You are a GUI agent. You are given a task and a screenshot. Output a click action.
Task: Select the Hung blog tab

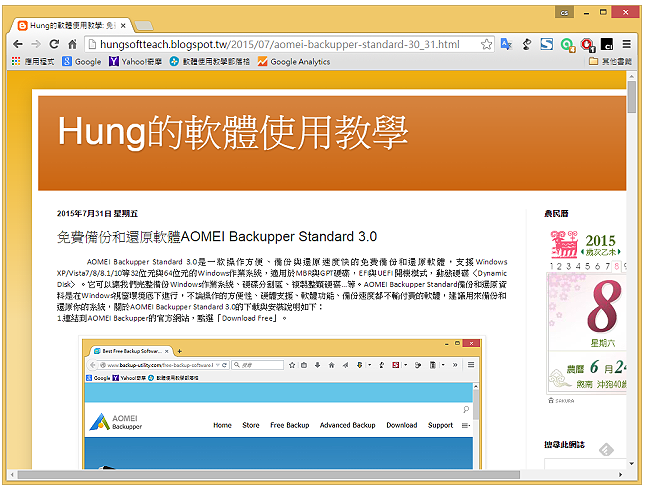tap(70, 26)
